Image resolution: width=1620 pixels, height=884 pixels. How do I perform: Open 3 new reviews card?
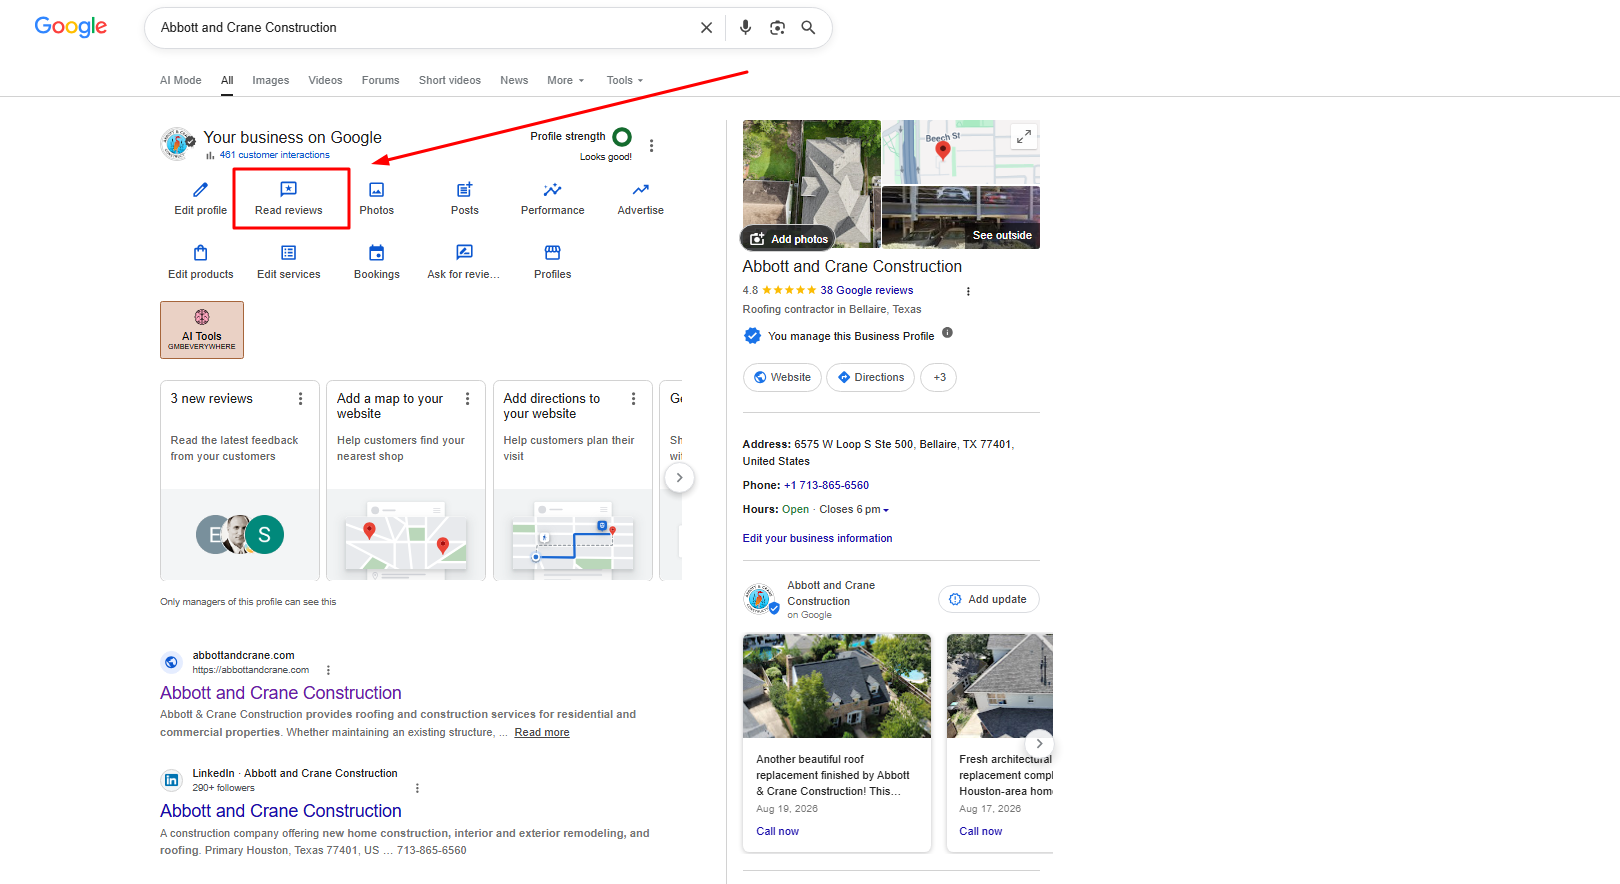point(240,480)
